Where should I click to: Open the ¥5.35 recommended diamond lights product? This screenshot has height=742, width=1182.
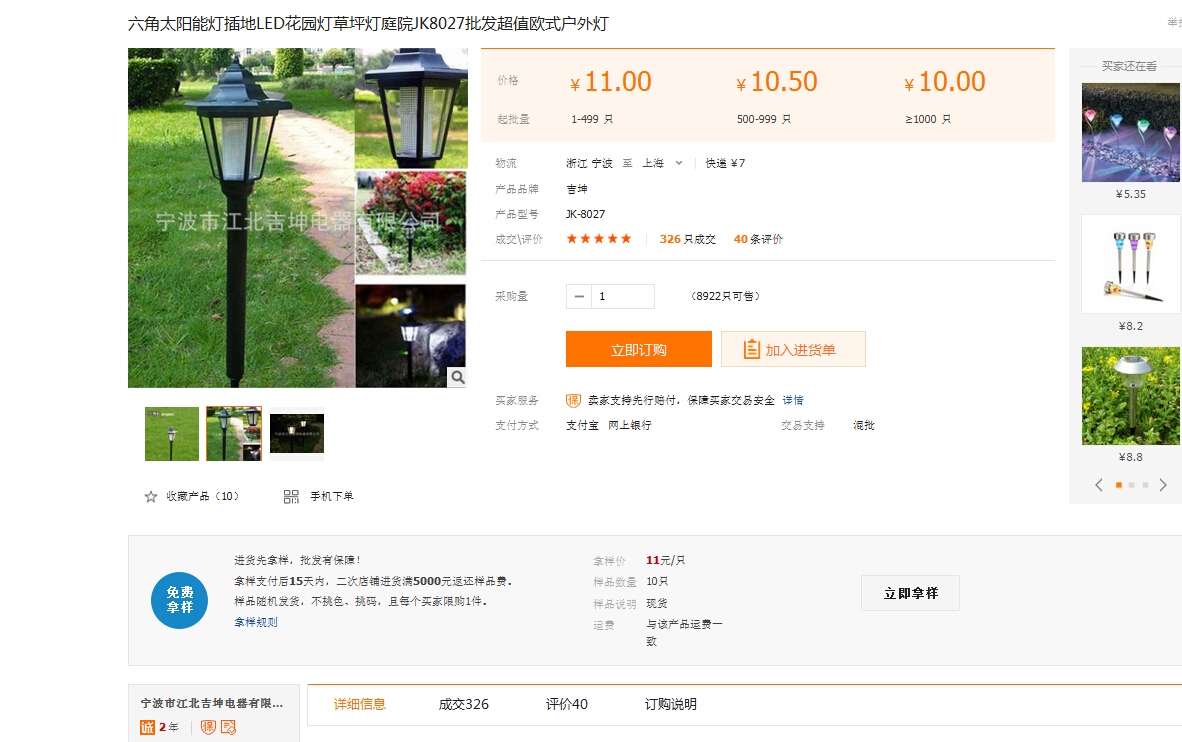(1130, 133)
